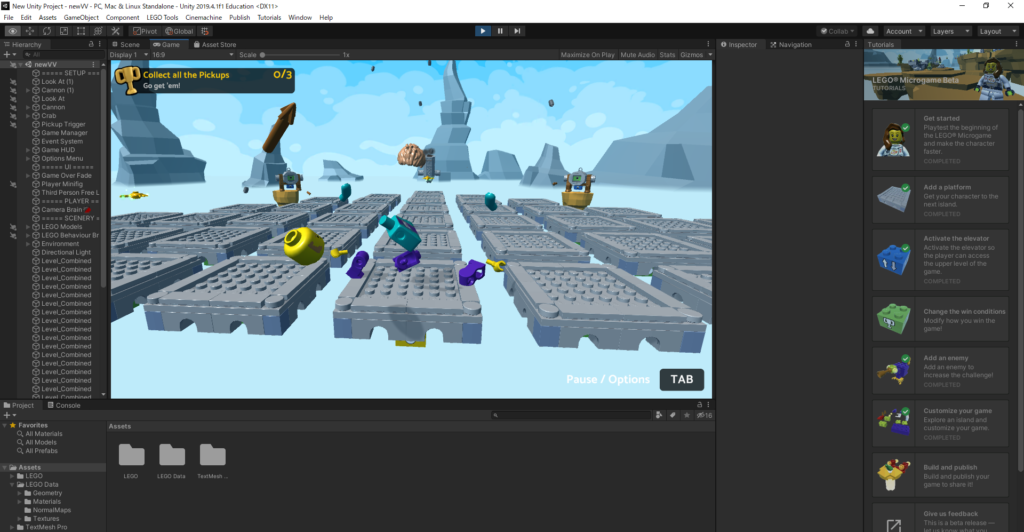Start play mode with the Play button
The image size is (1024, 532).
483,31
